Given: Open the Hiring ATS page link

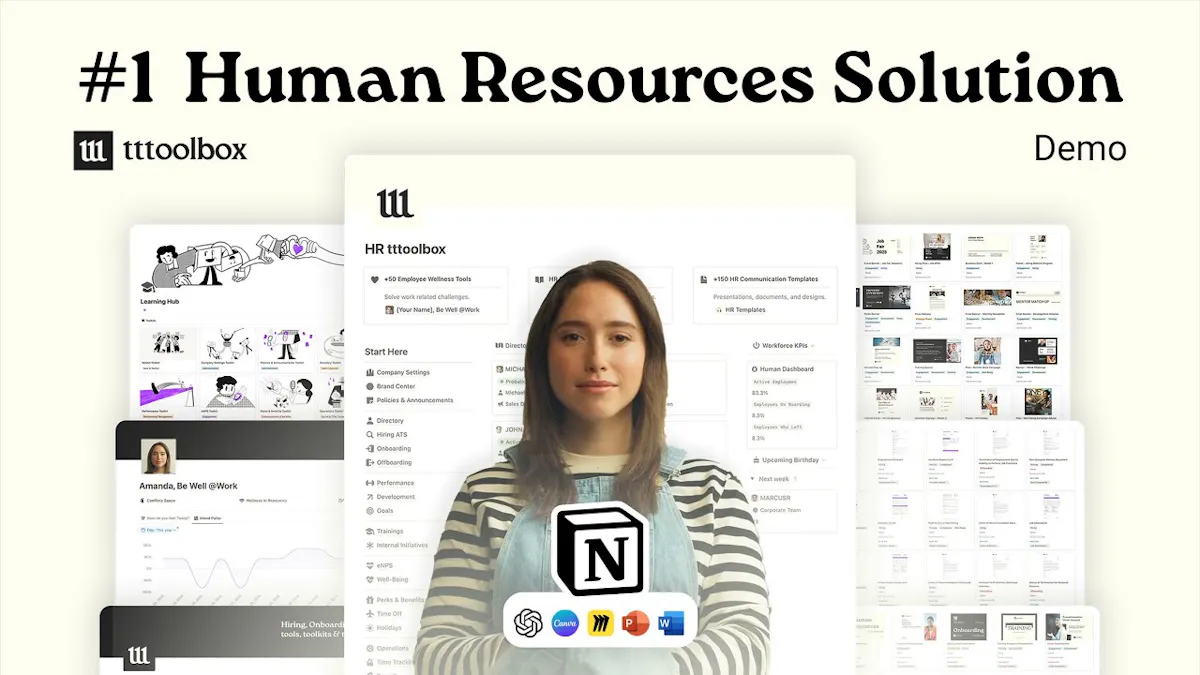Looking at the screenshot, I should tap(392, 435).
